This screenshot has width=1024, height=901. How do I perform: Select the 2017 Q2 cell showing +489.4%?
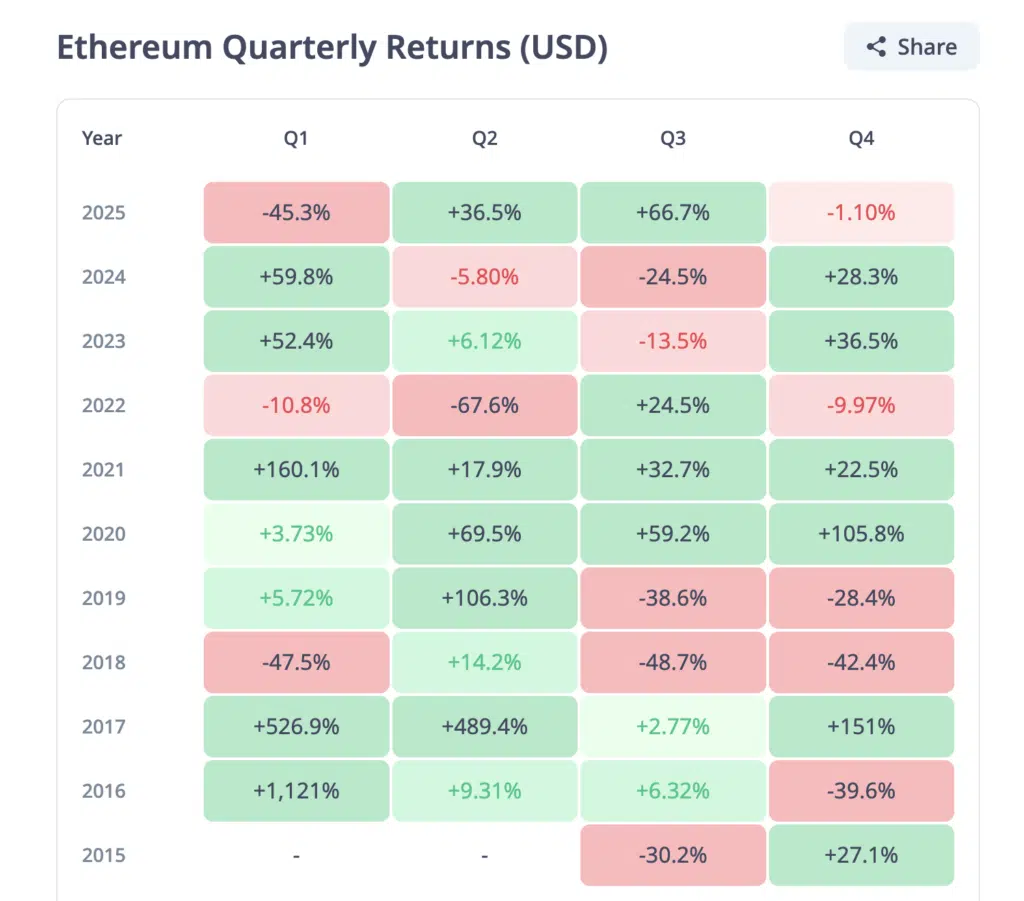tap(485, 726)
